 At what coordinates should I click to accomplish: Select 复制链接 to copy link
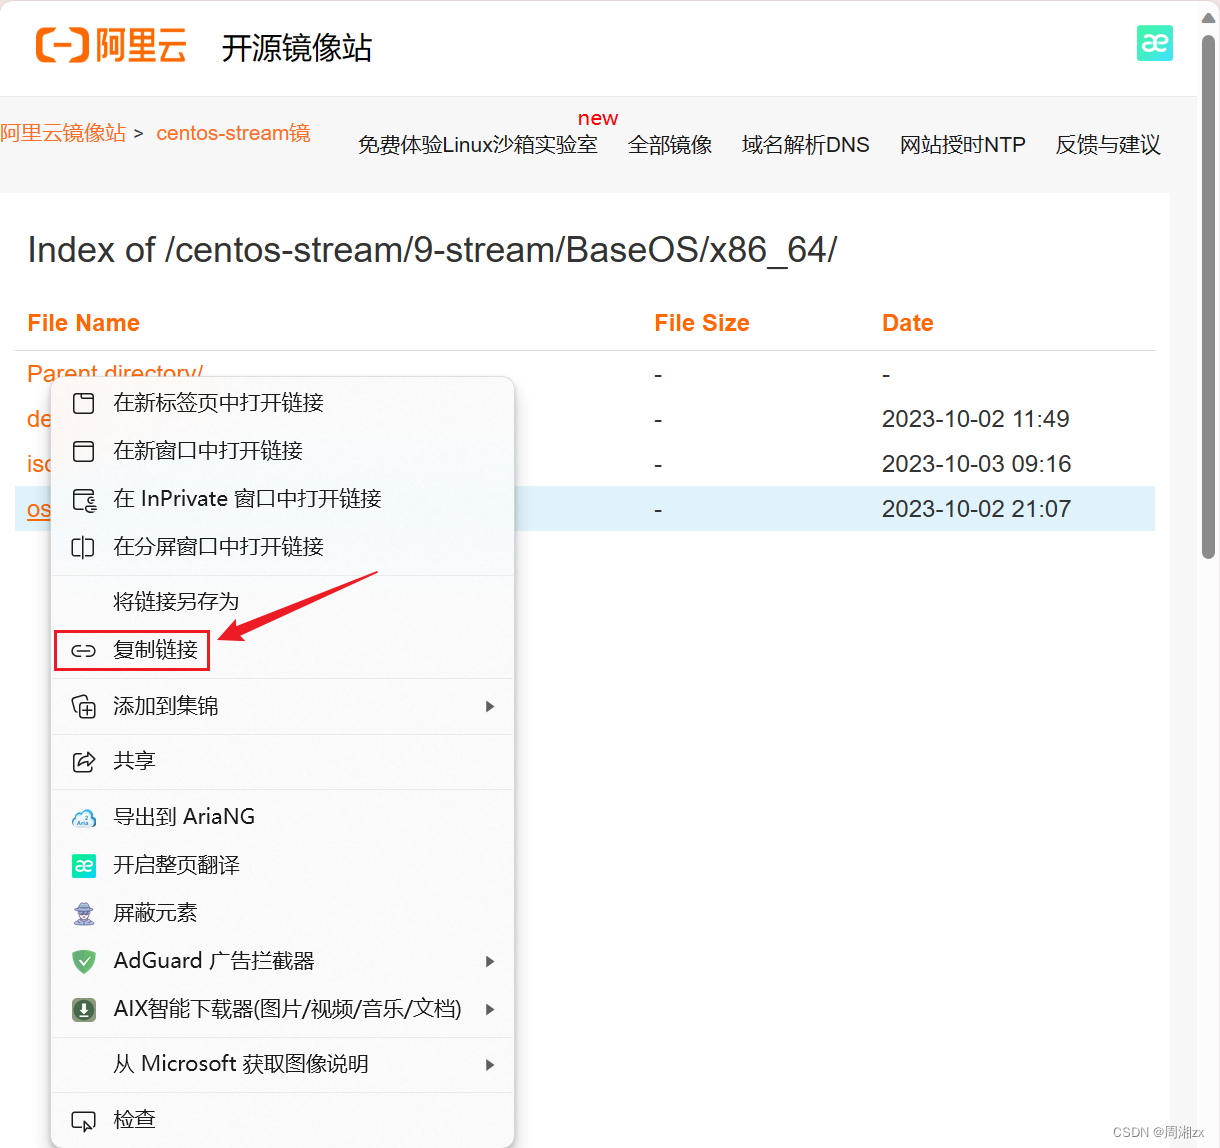(282, 650)
